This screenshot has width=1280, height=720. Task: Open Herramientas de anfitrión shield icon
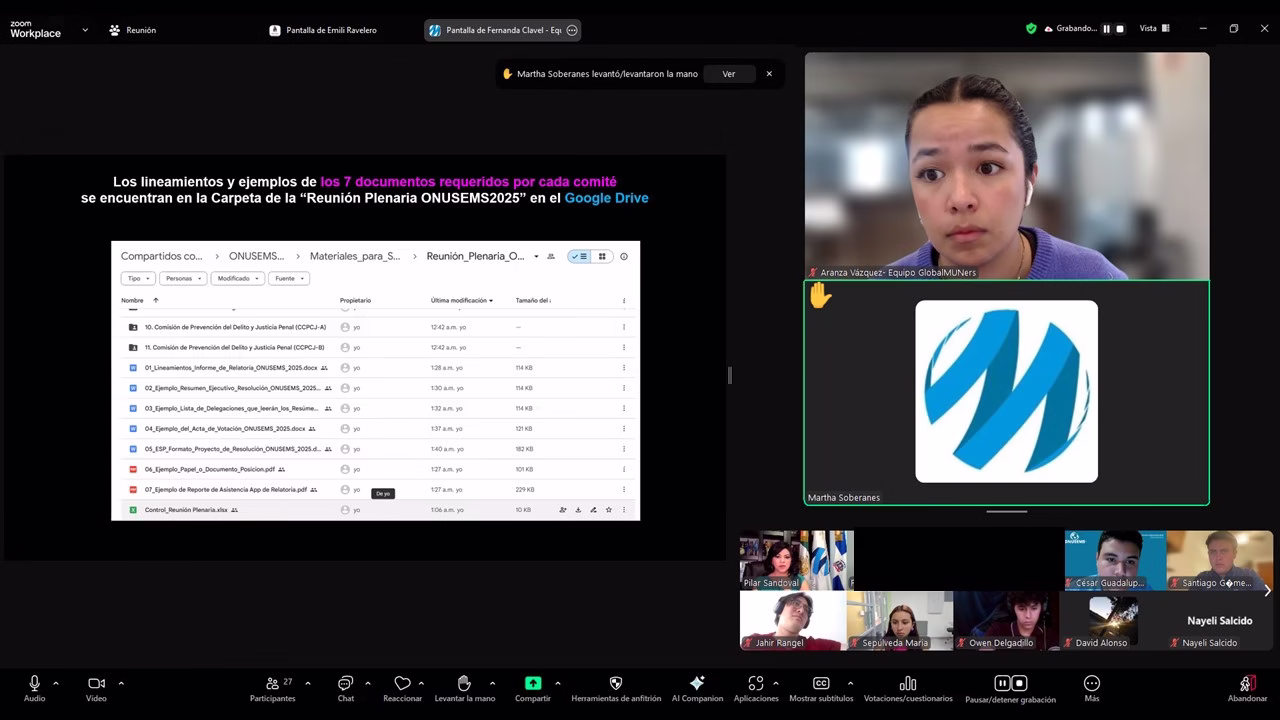point(616,684)
